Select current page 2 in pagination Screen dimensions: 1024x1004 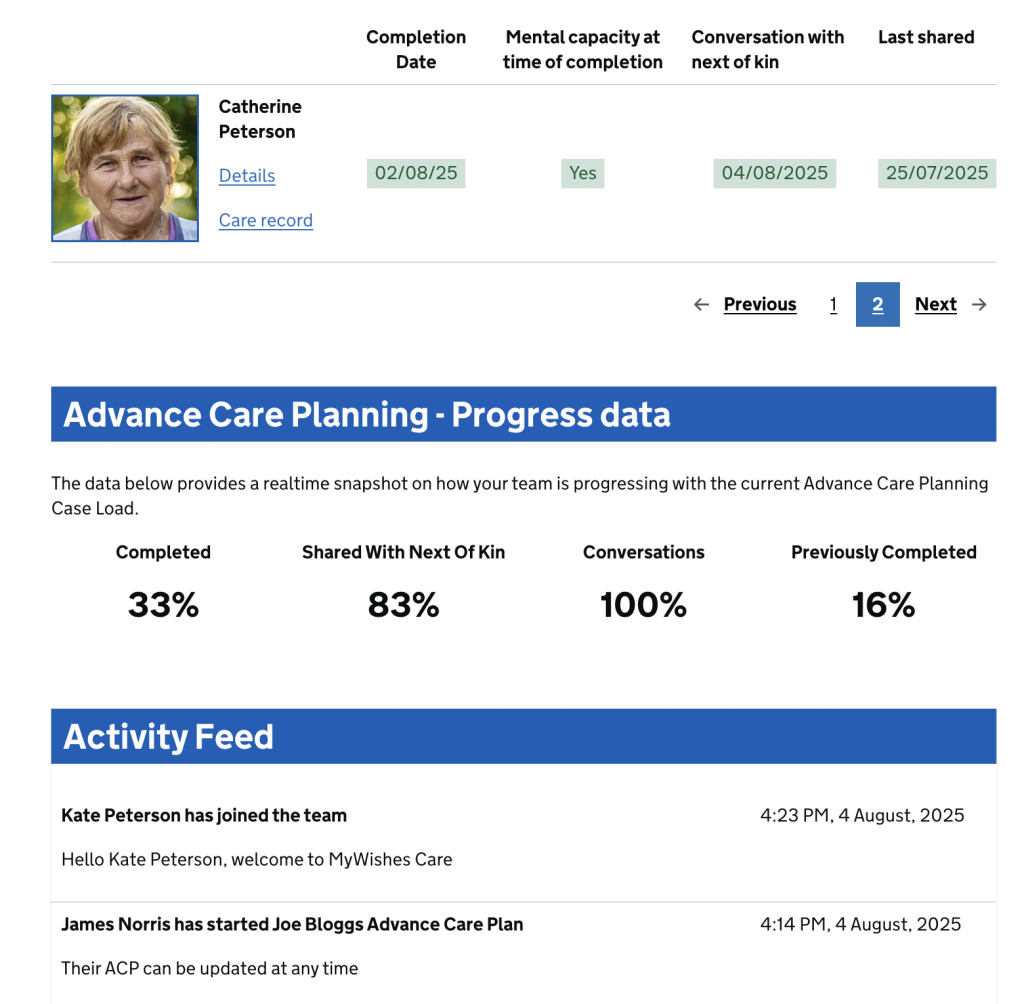[x=877, y=305]
